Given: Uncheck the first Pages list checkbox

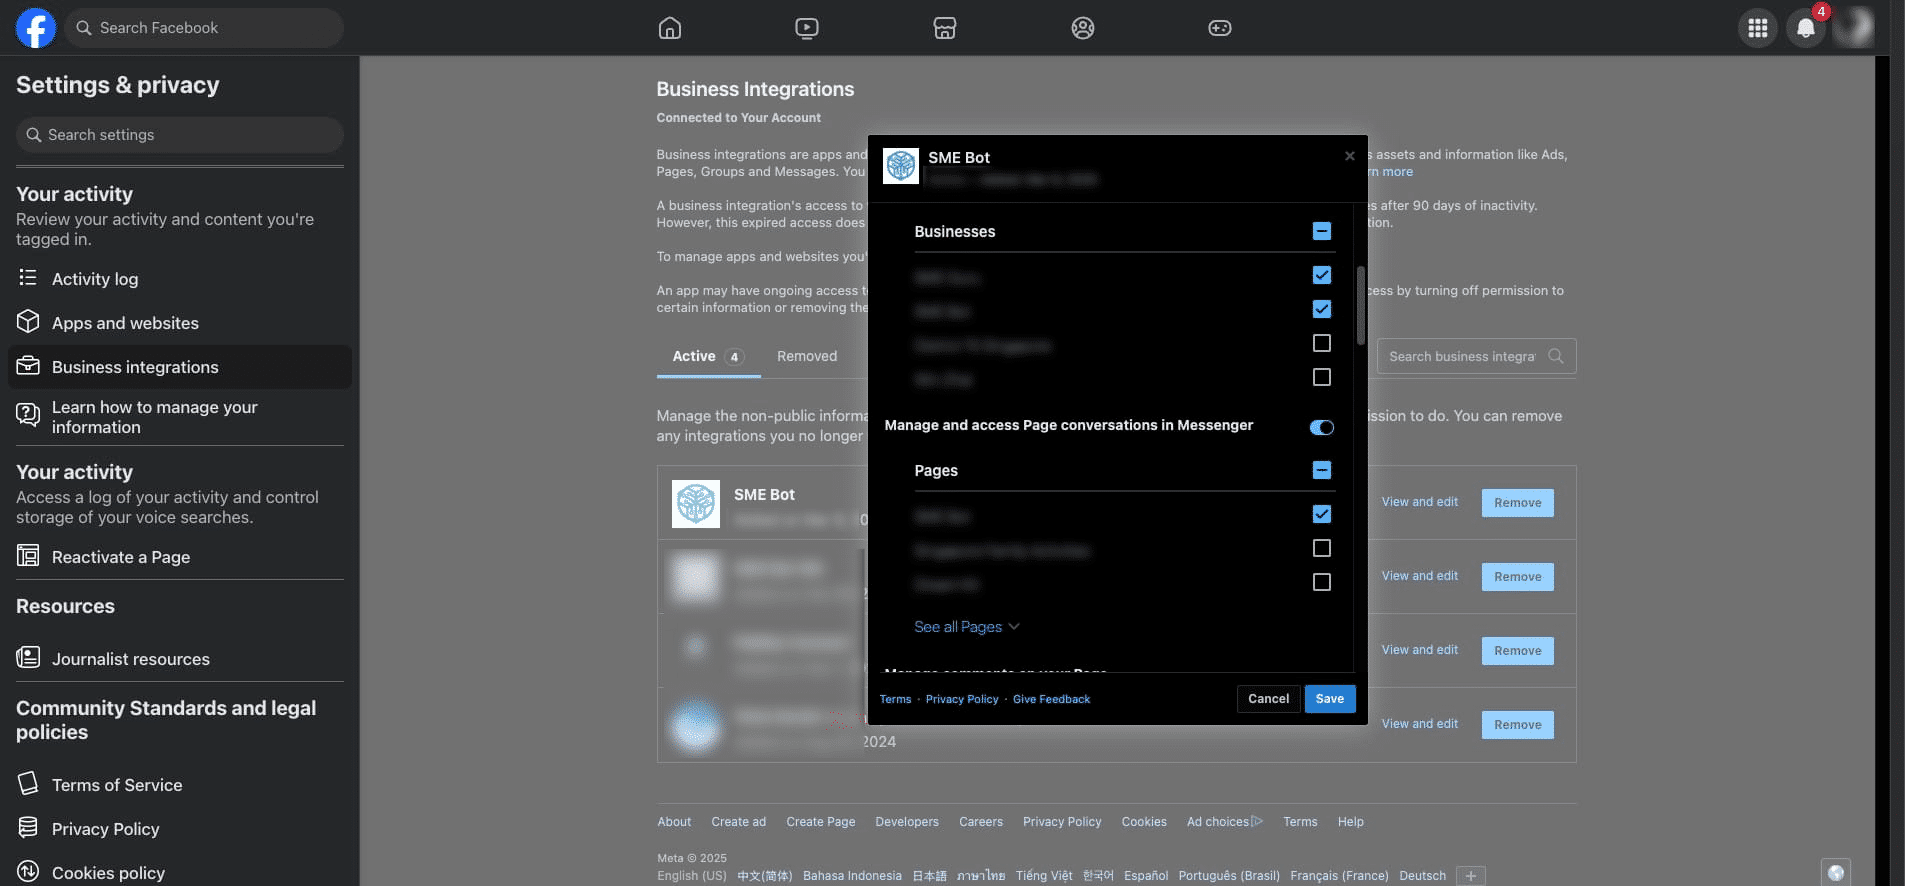Looking at the screenshot, I should click(1322, 514).
